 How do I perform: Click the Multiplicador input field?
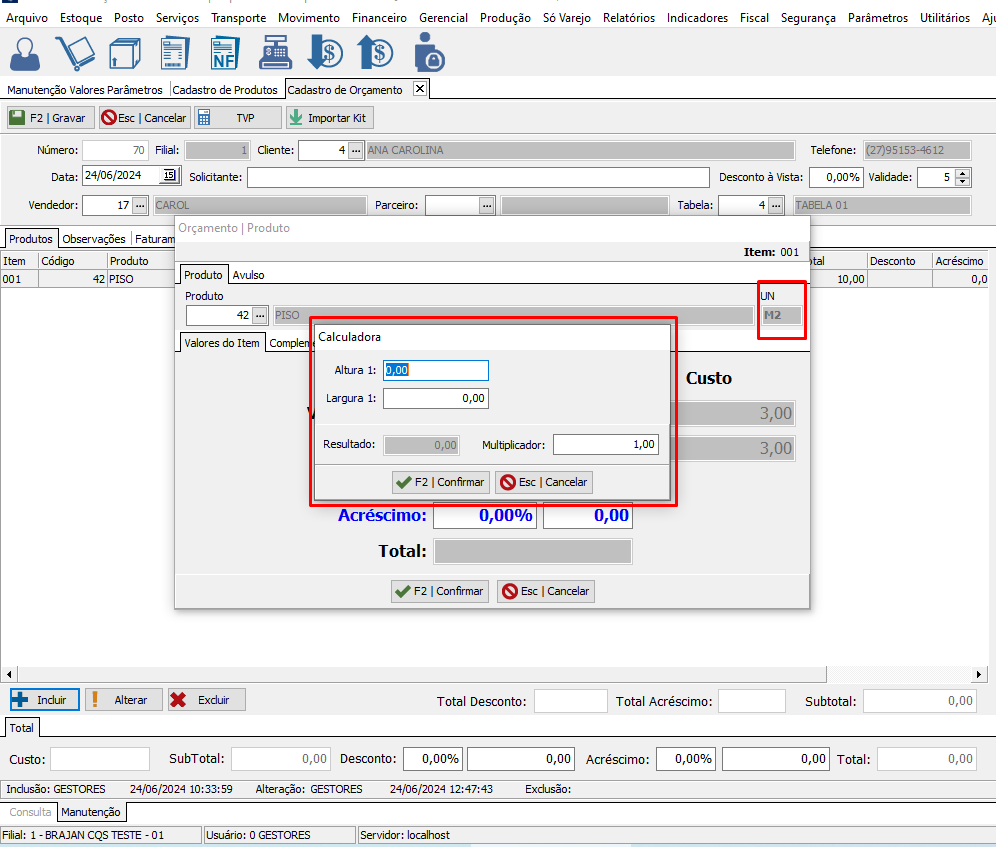click(606, 444)
